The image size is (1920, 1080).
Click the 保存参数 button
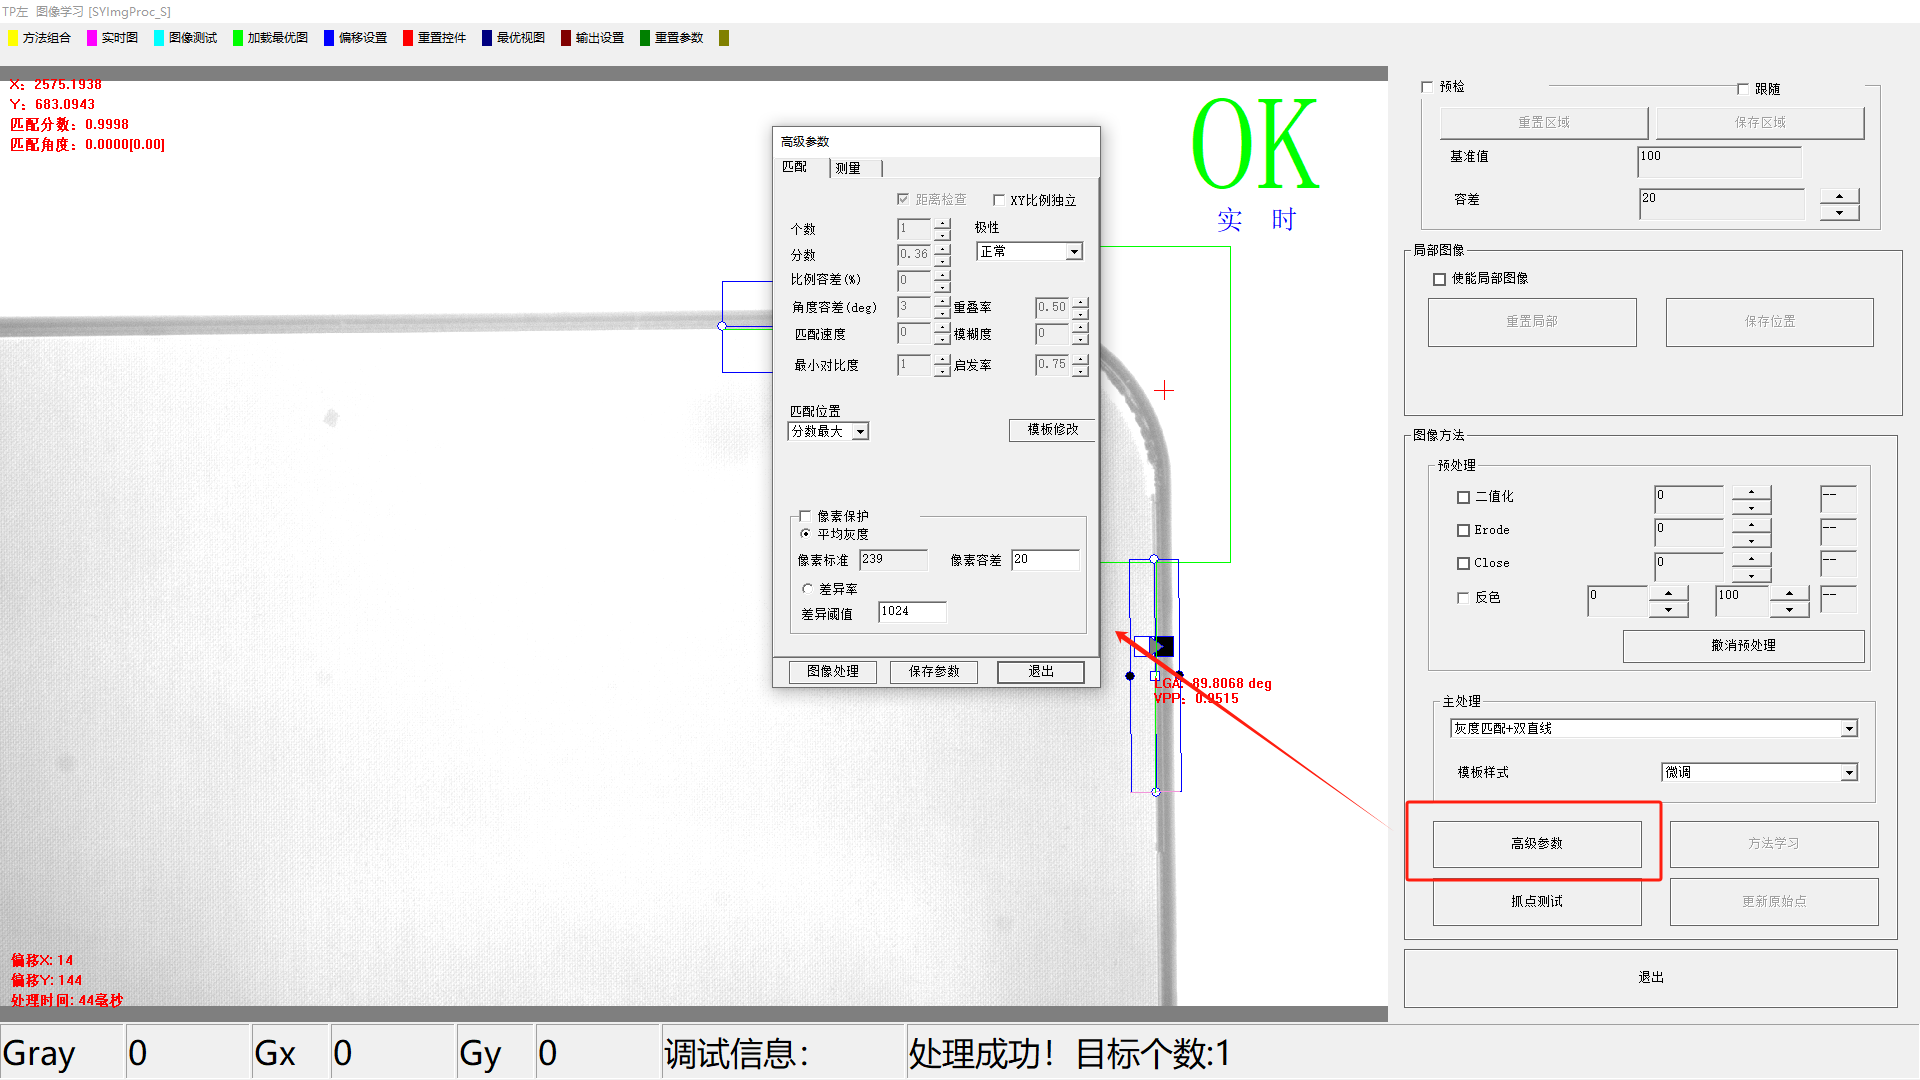[934, 672]
